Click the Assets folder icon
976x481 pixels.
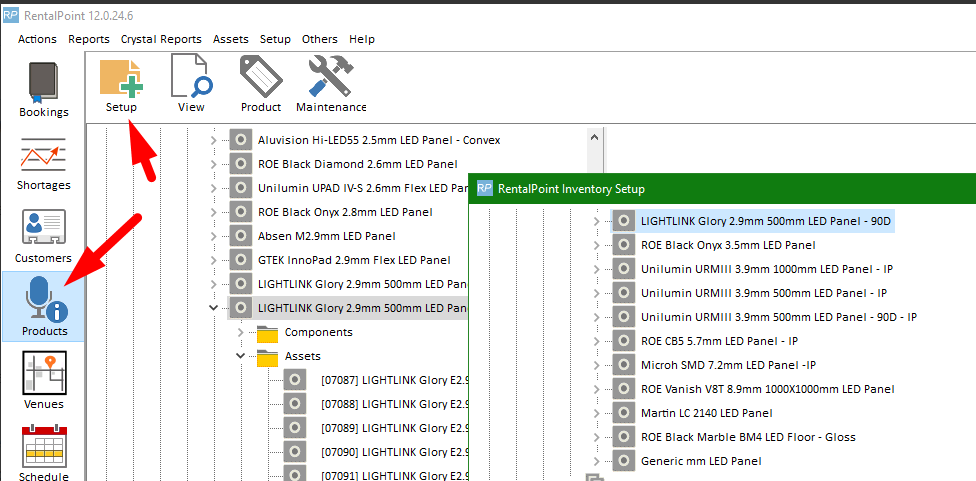[x=267, y=357]
